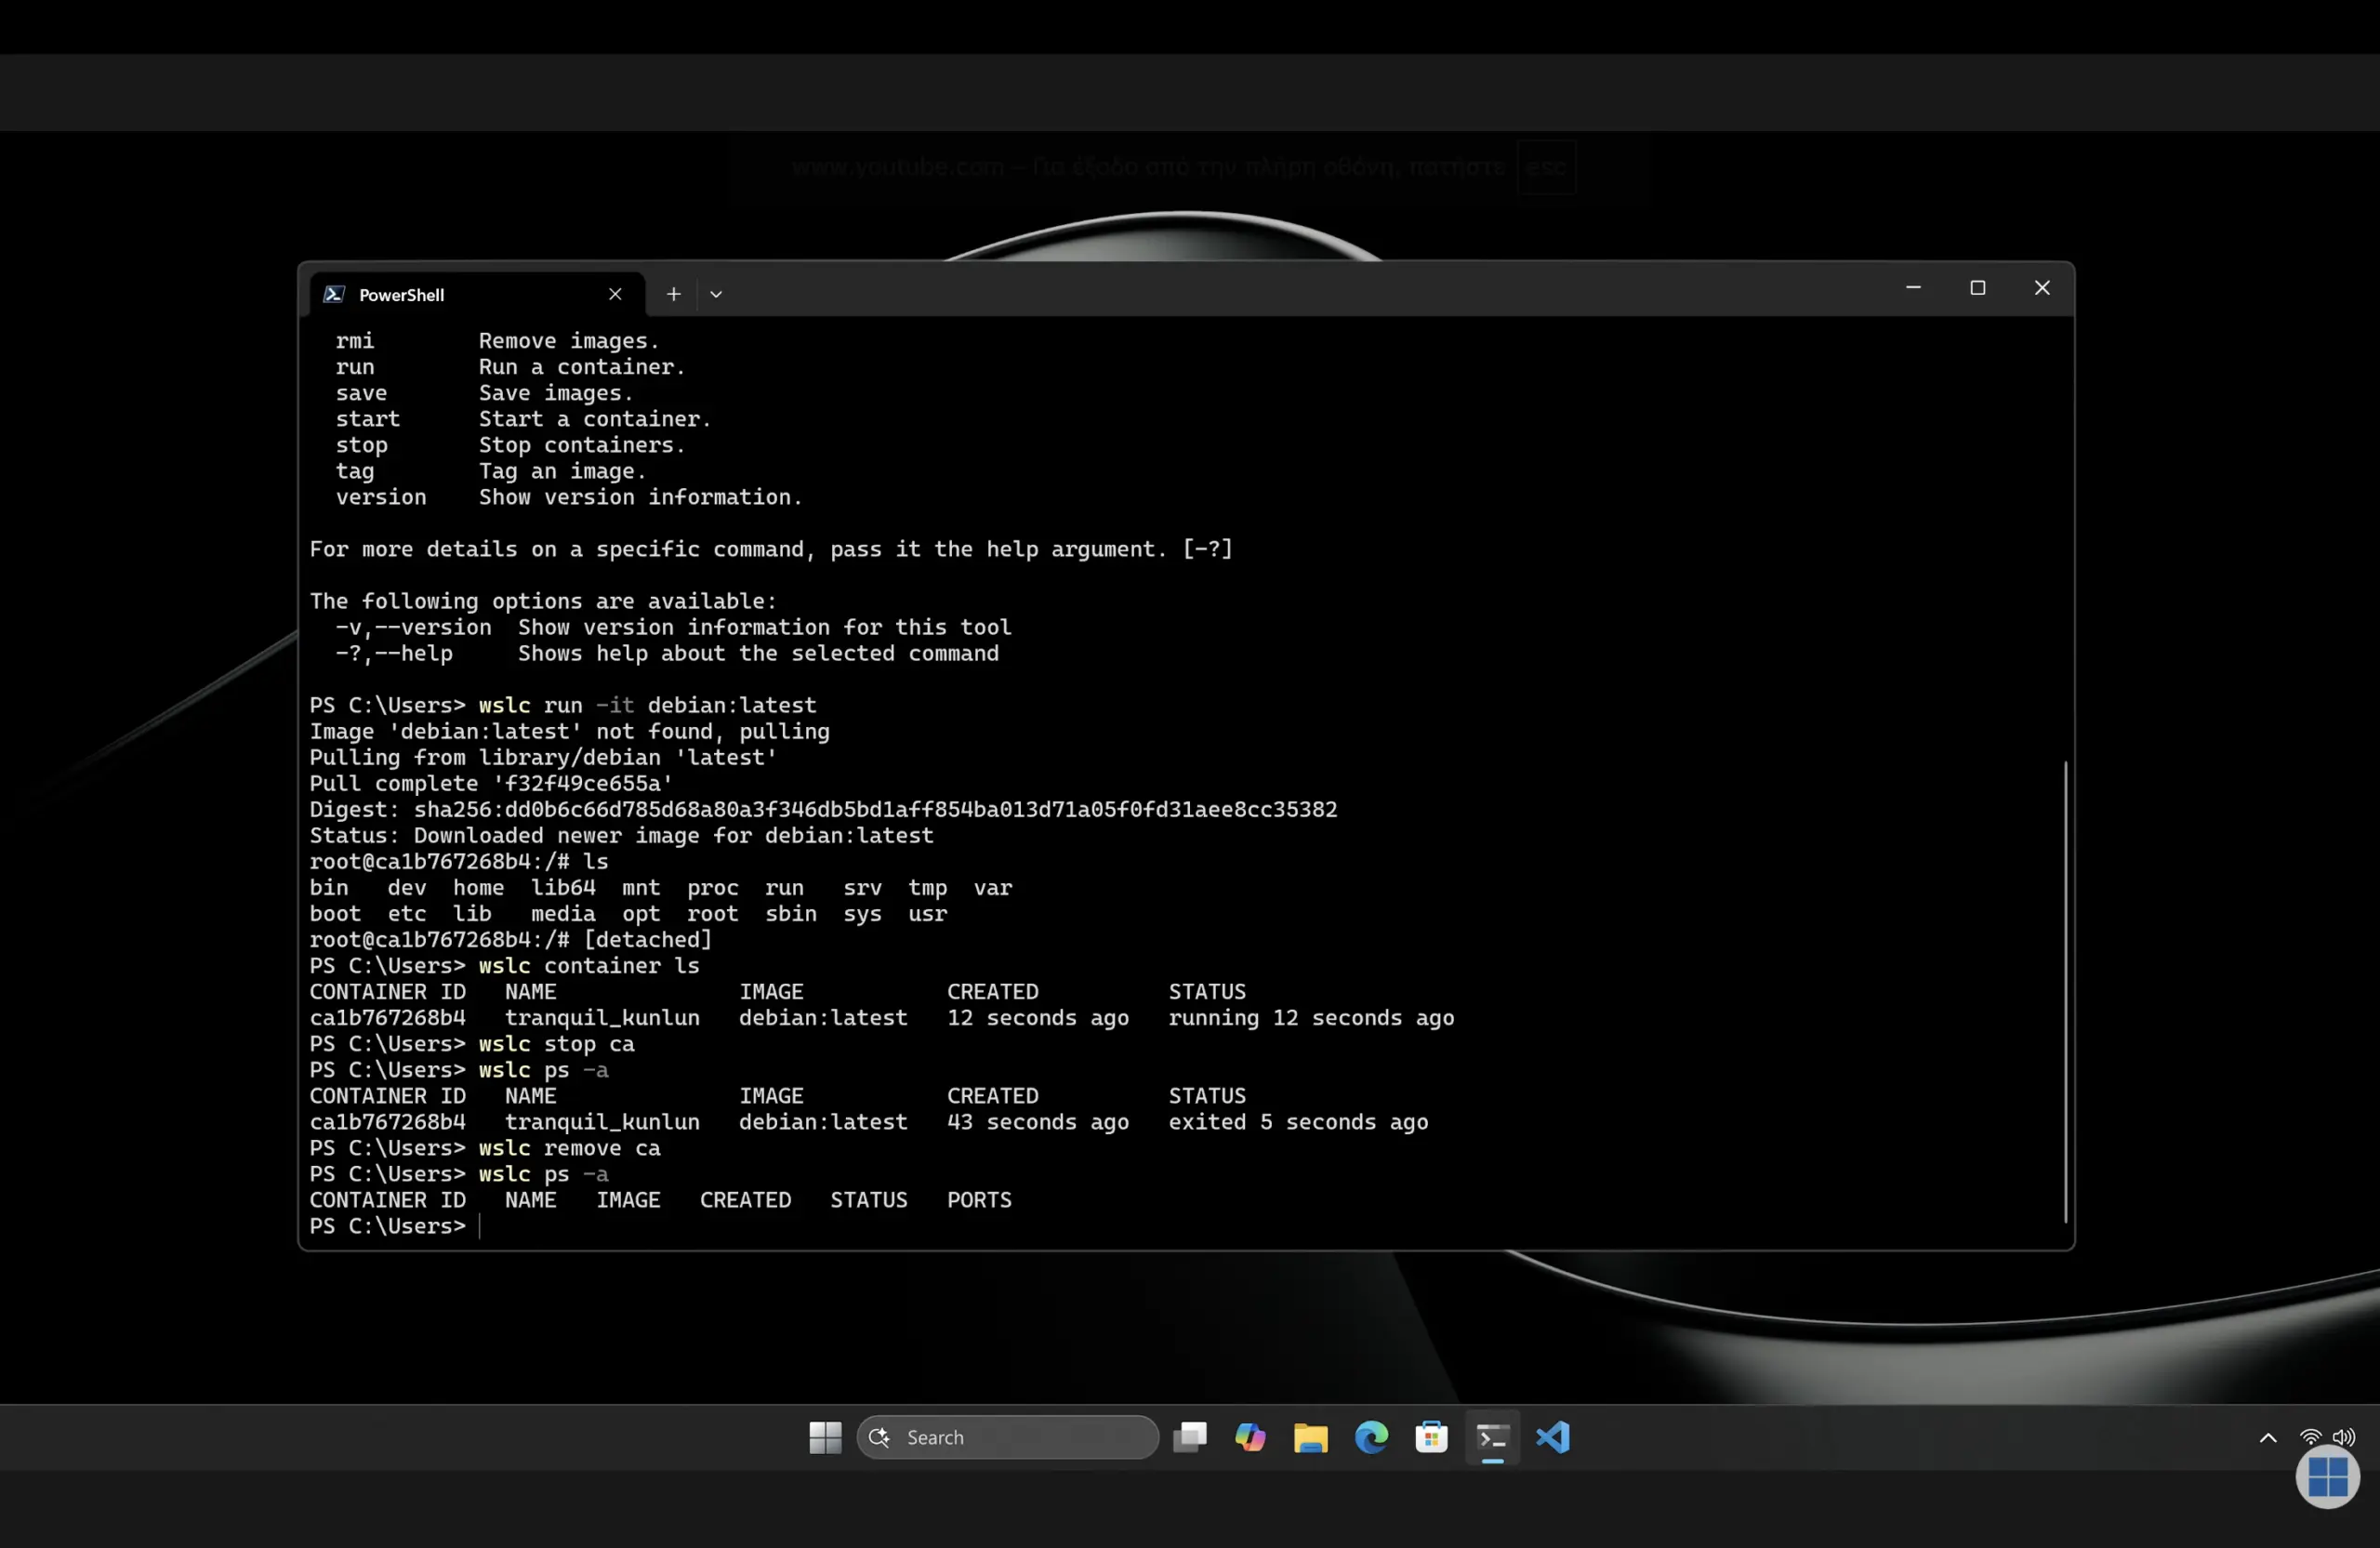Click the '[detached]' text

648,939
